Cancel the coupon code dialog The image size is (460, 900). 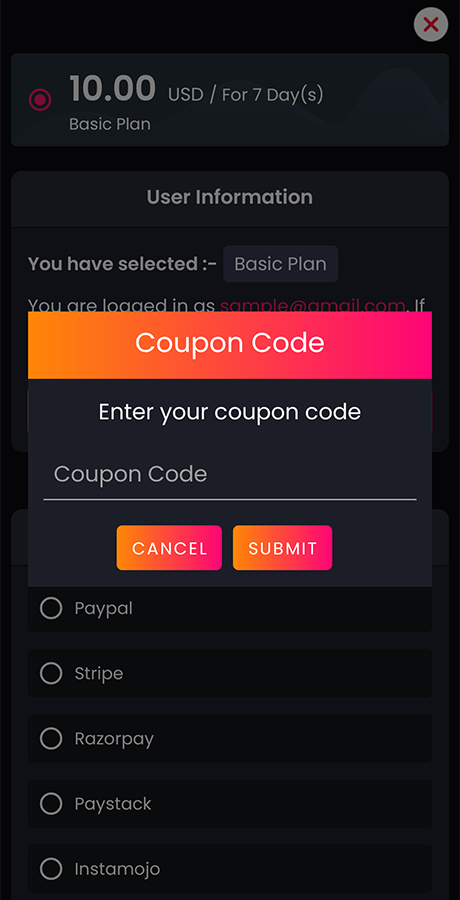(169, 548)
